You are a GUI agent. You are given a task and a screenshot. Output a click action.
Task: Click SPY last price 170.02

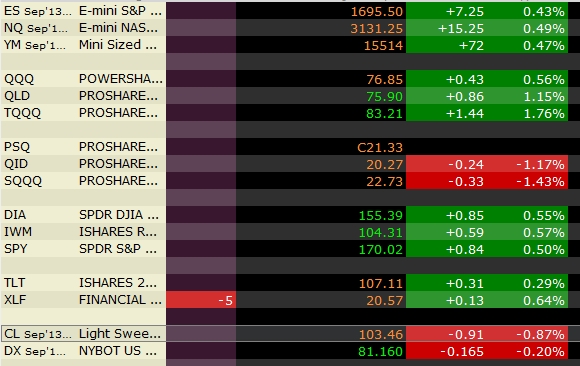[x=381, y=249]
